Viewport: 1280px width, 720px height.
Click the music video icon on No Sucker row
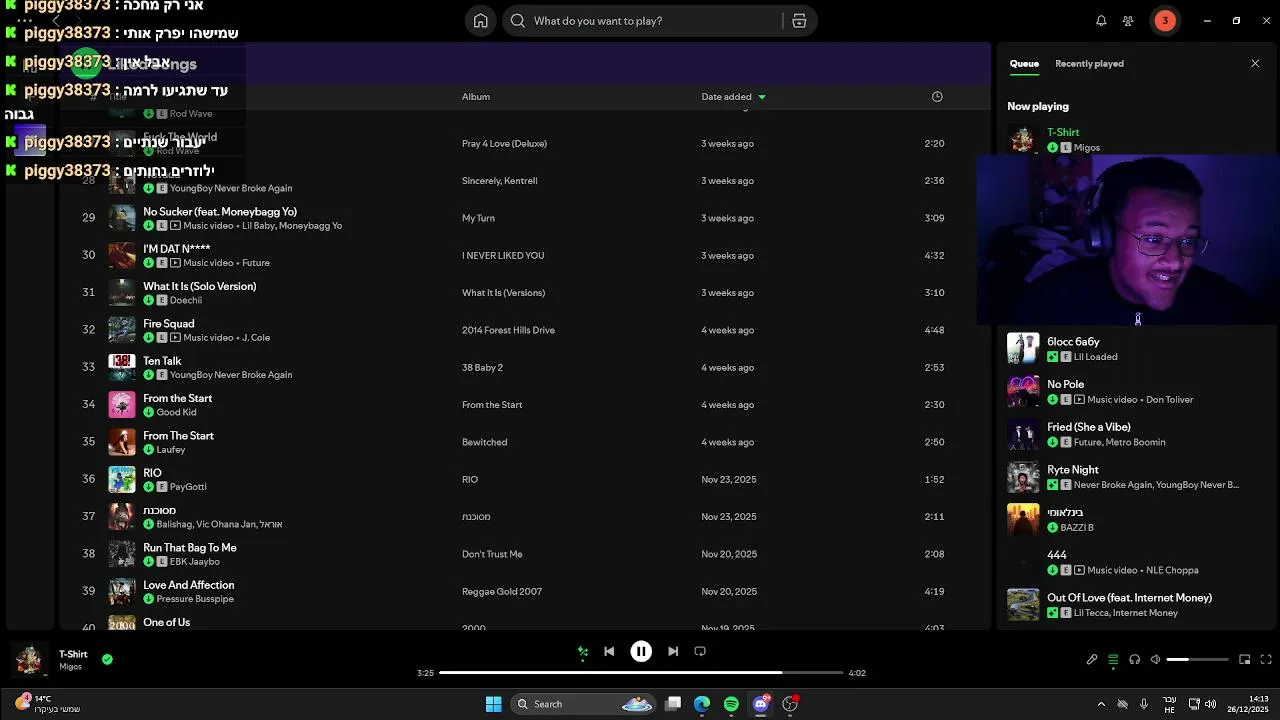[175, 226]
